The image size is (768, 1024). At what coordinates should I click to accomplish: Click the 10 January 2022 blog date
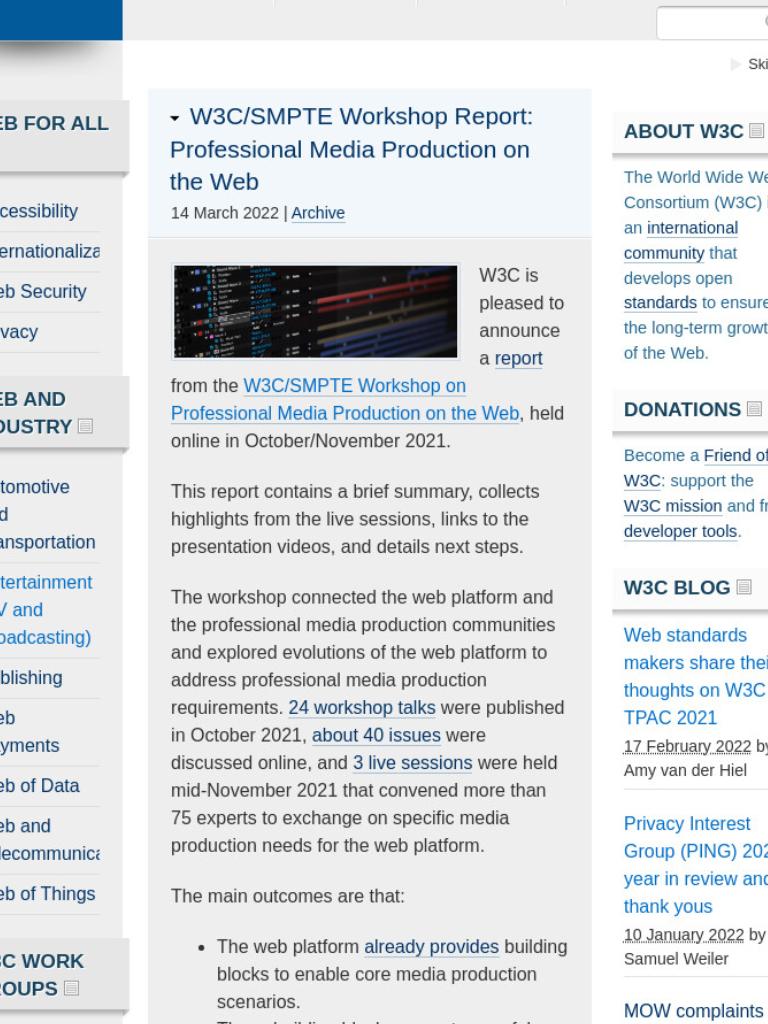coord(684,935)
